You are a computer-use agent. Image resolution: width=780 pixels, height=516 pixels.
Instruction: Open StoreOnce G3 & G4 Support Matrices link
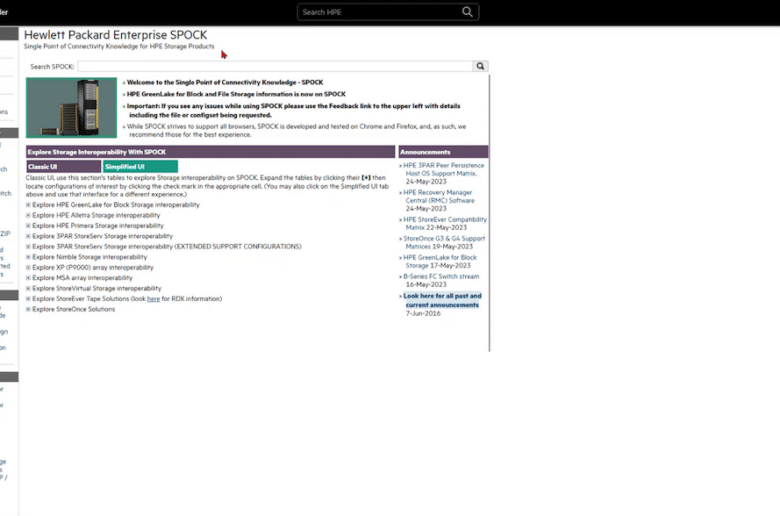[444, 242]
